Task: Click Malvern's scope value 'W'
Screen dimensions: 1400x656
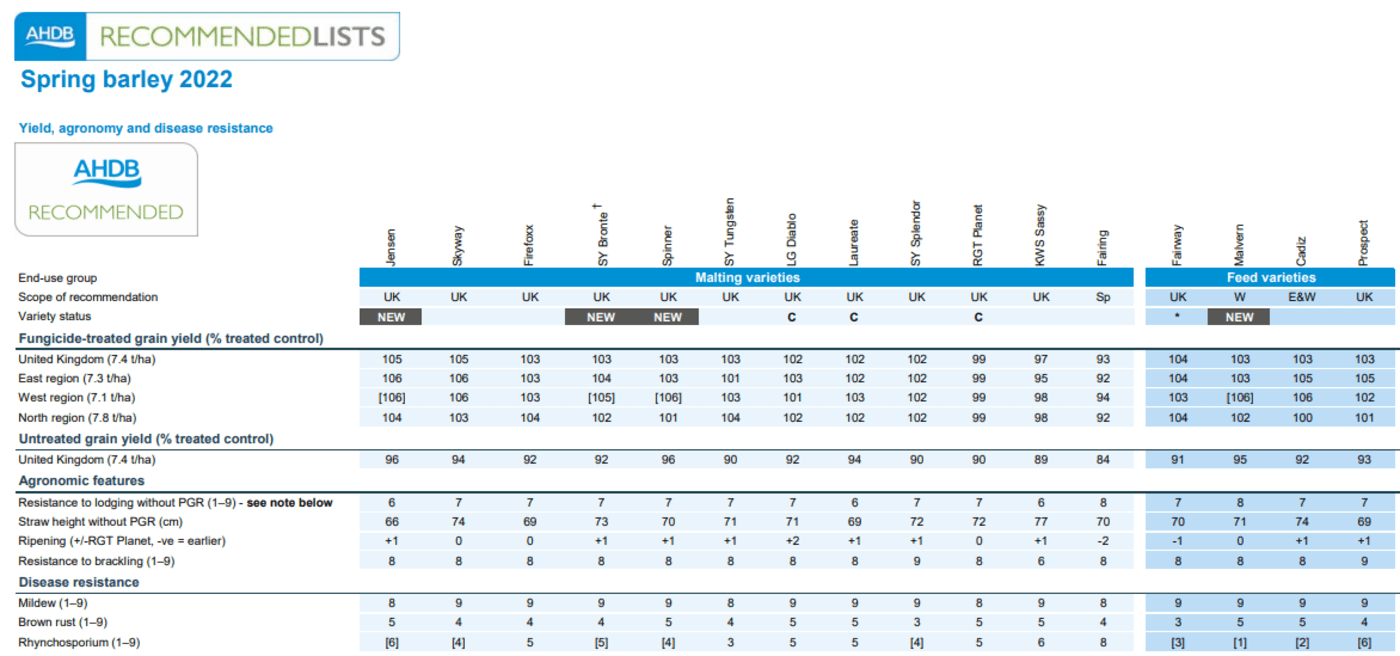Action: tap(1239, 297)
